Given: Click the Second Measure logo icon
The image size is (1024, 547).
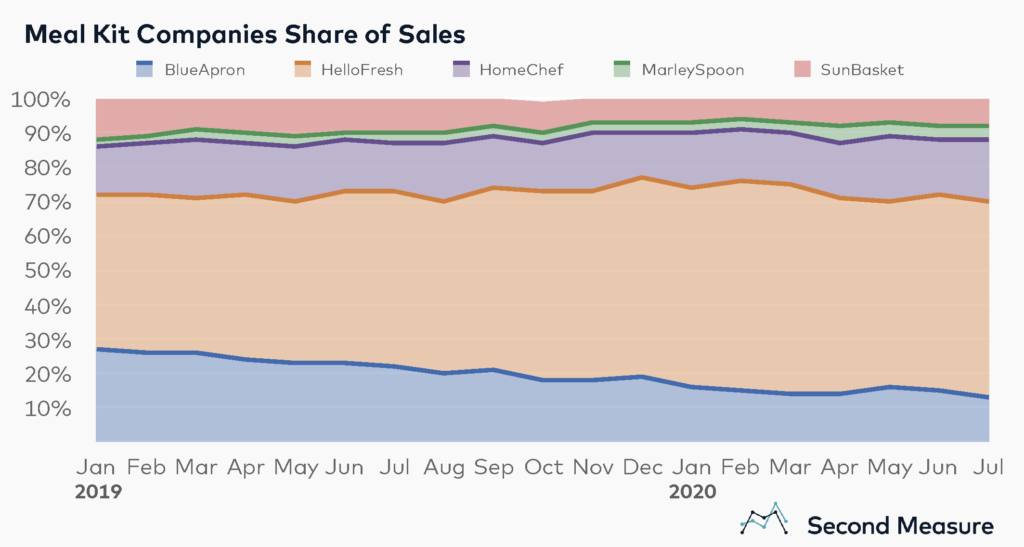Looking at the screenshot, I should point(765,519).
